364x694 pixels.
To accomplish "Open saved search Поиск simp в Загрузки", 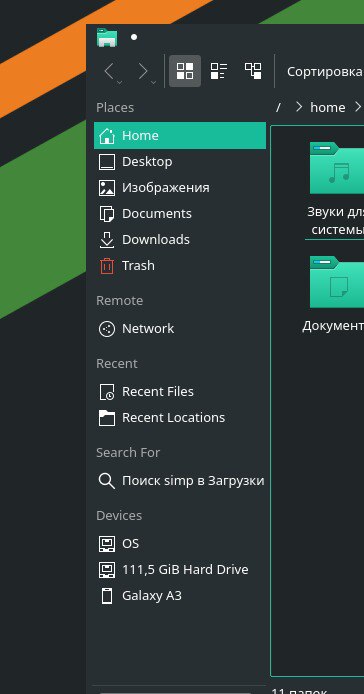I will [x=180, y=481].
